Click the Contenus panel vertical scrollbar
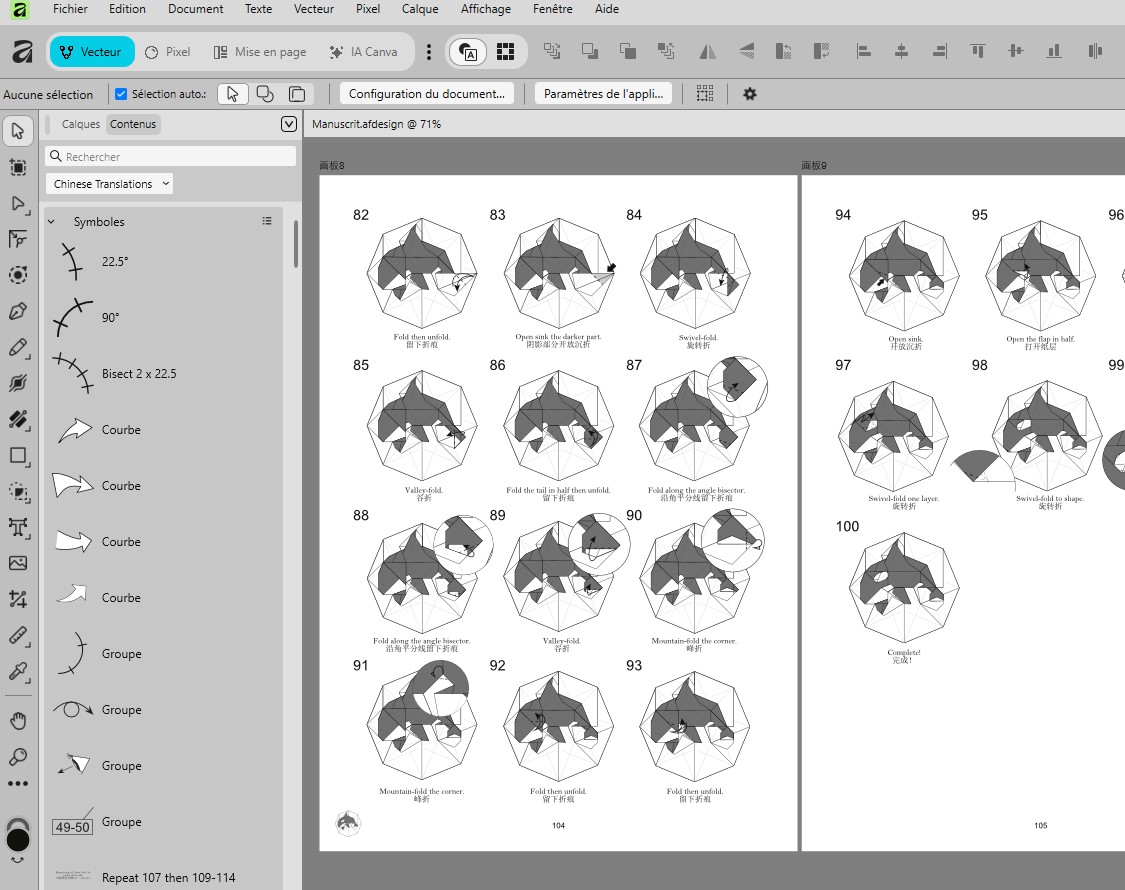Viewport: 1125px width, 890px height. [x=296, y=245]
